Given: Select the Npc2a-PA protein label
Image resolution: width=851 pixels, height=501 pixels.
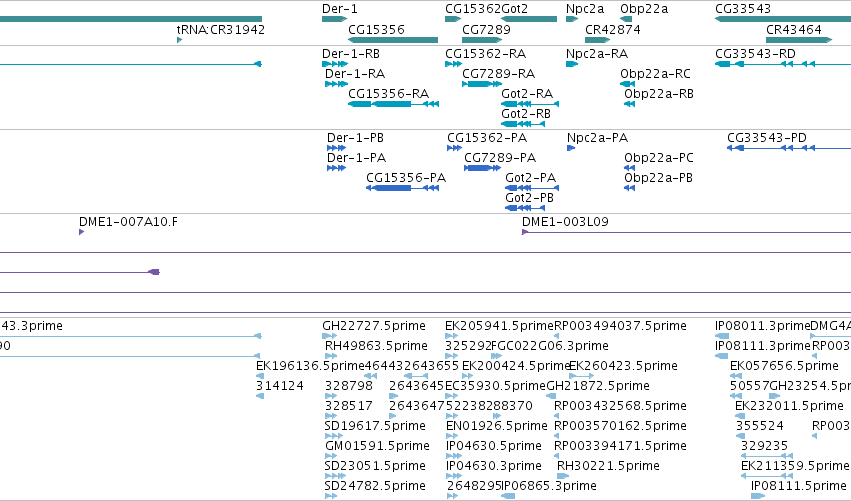Looking at the screenshot, I should [x=598, y=138].
